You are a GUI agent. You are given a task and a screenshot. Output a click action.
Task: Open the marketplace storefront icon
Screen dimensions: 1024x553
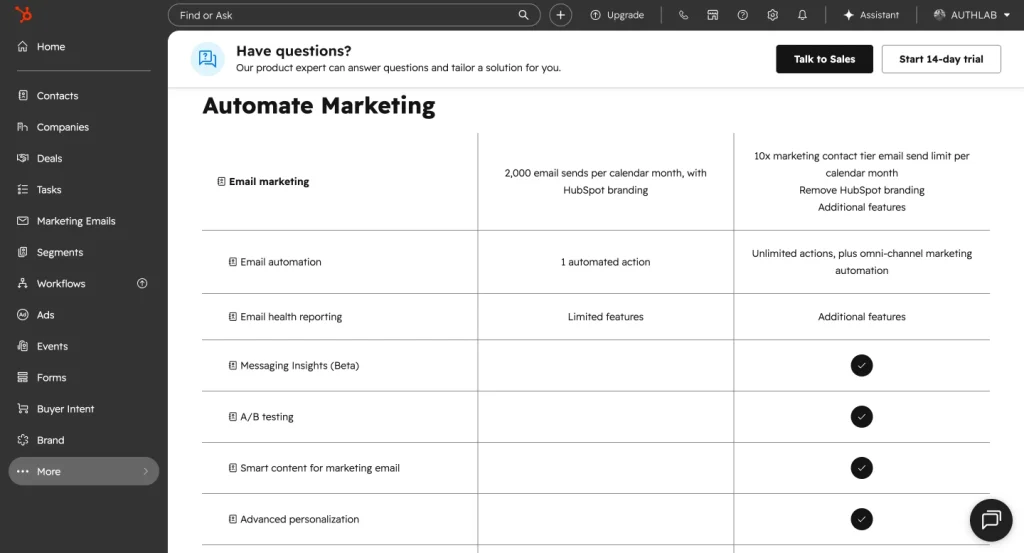coord(712,15)
